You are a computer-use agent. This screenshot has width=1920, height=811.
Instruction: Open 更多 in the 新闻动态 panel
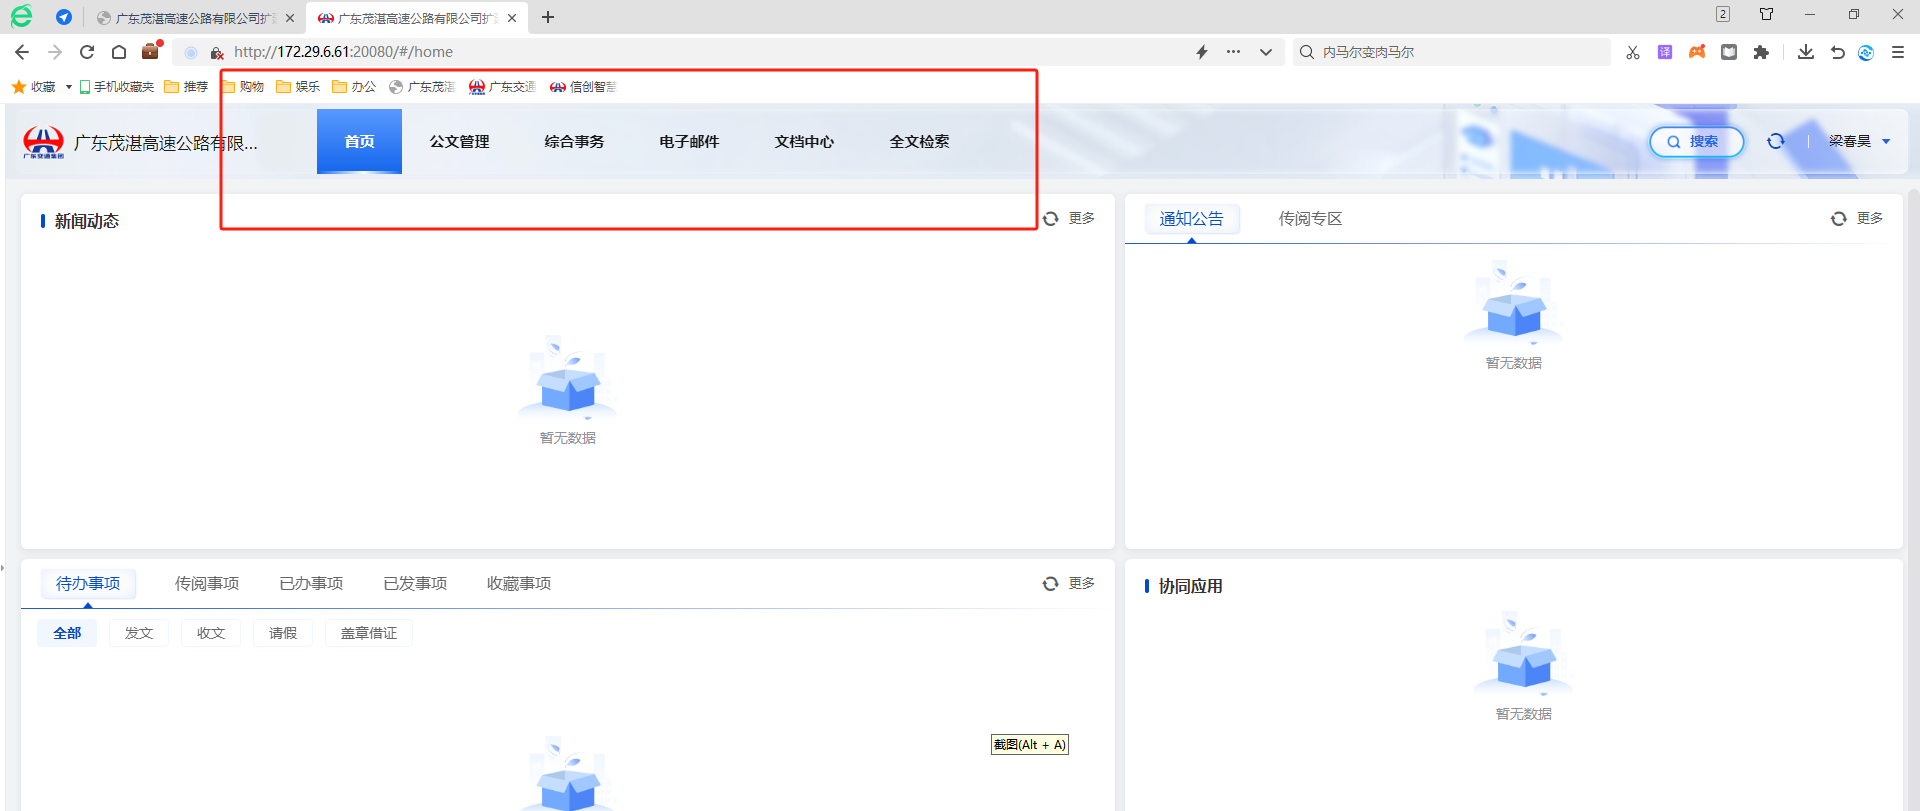tap(1082, 219)
